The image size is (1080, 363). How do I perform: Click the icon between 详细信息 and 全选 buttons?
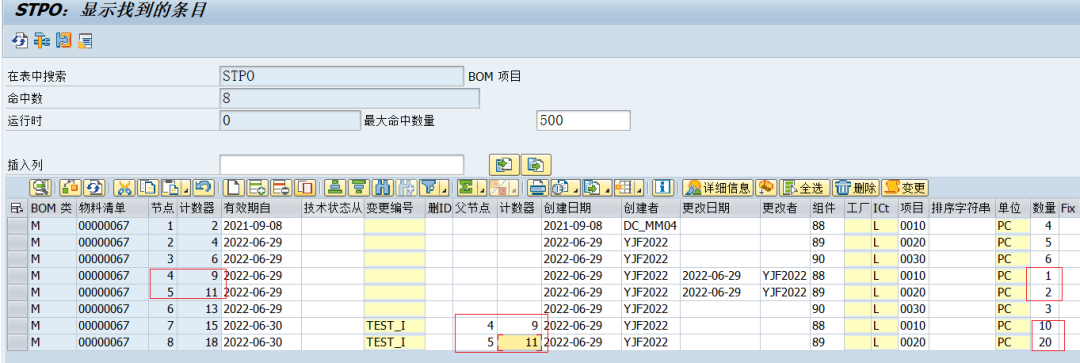point(766,187)
